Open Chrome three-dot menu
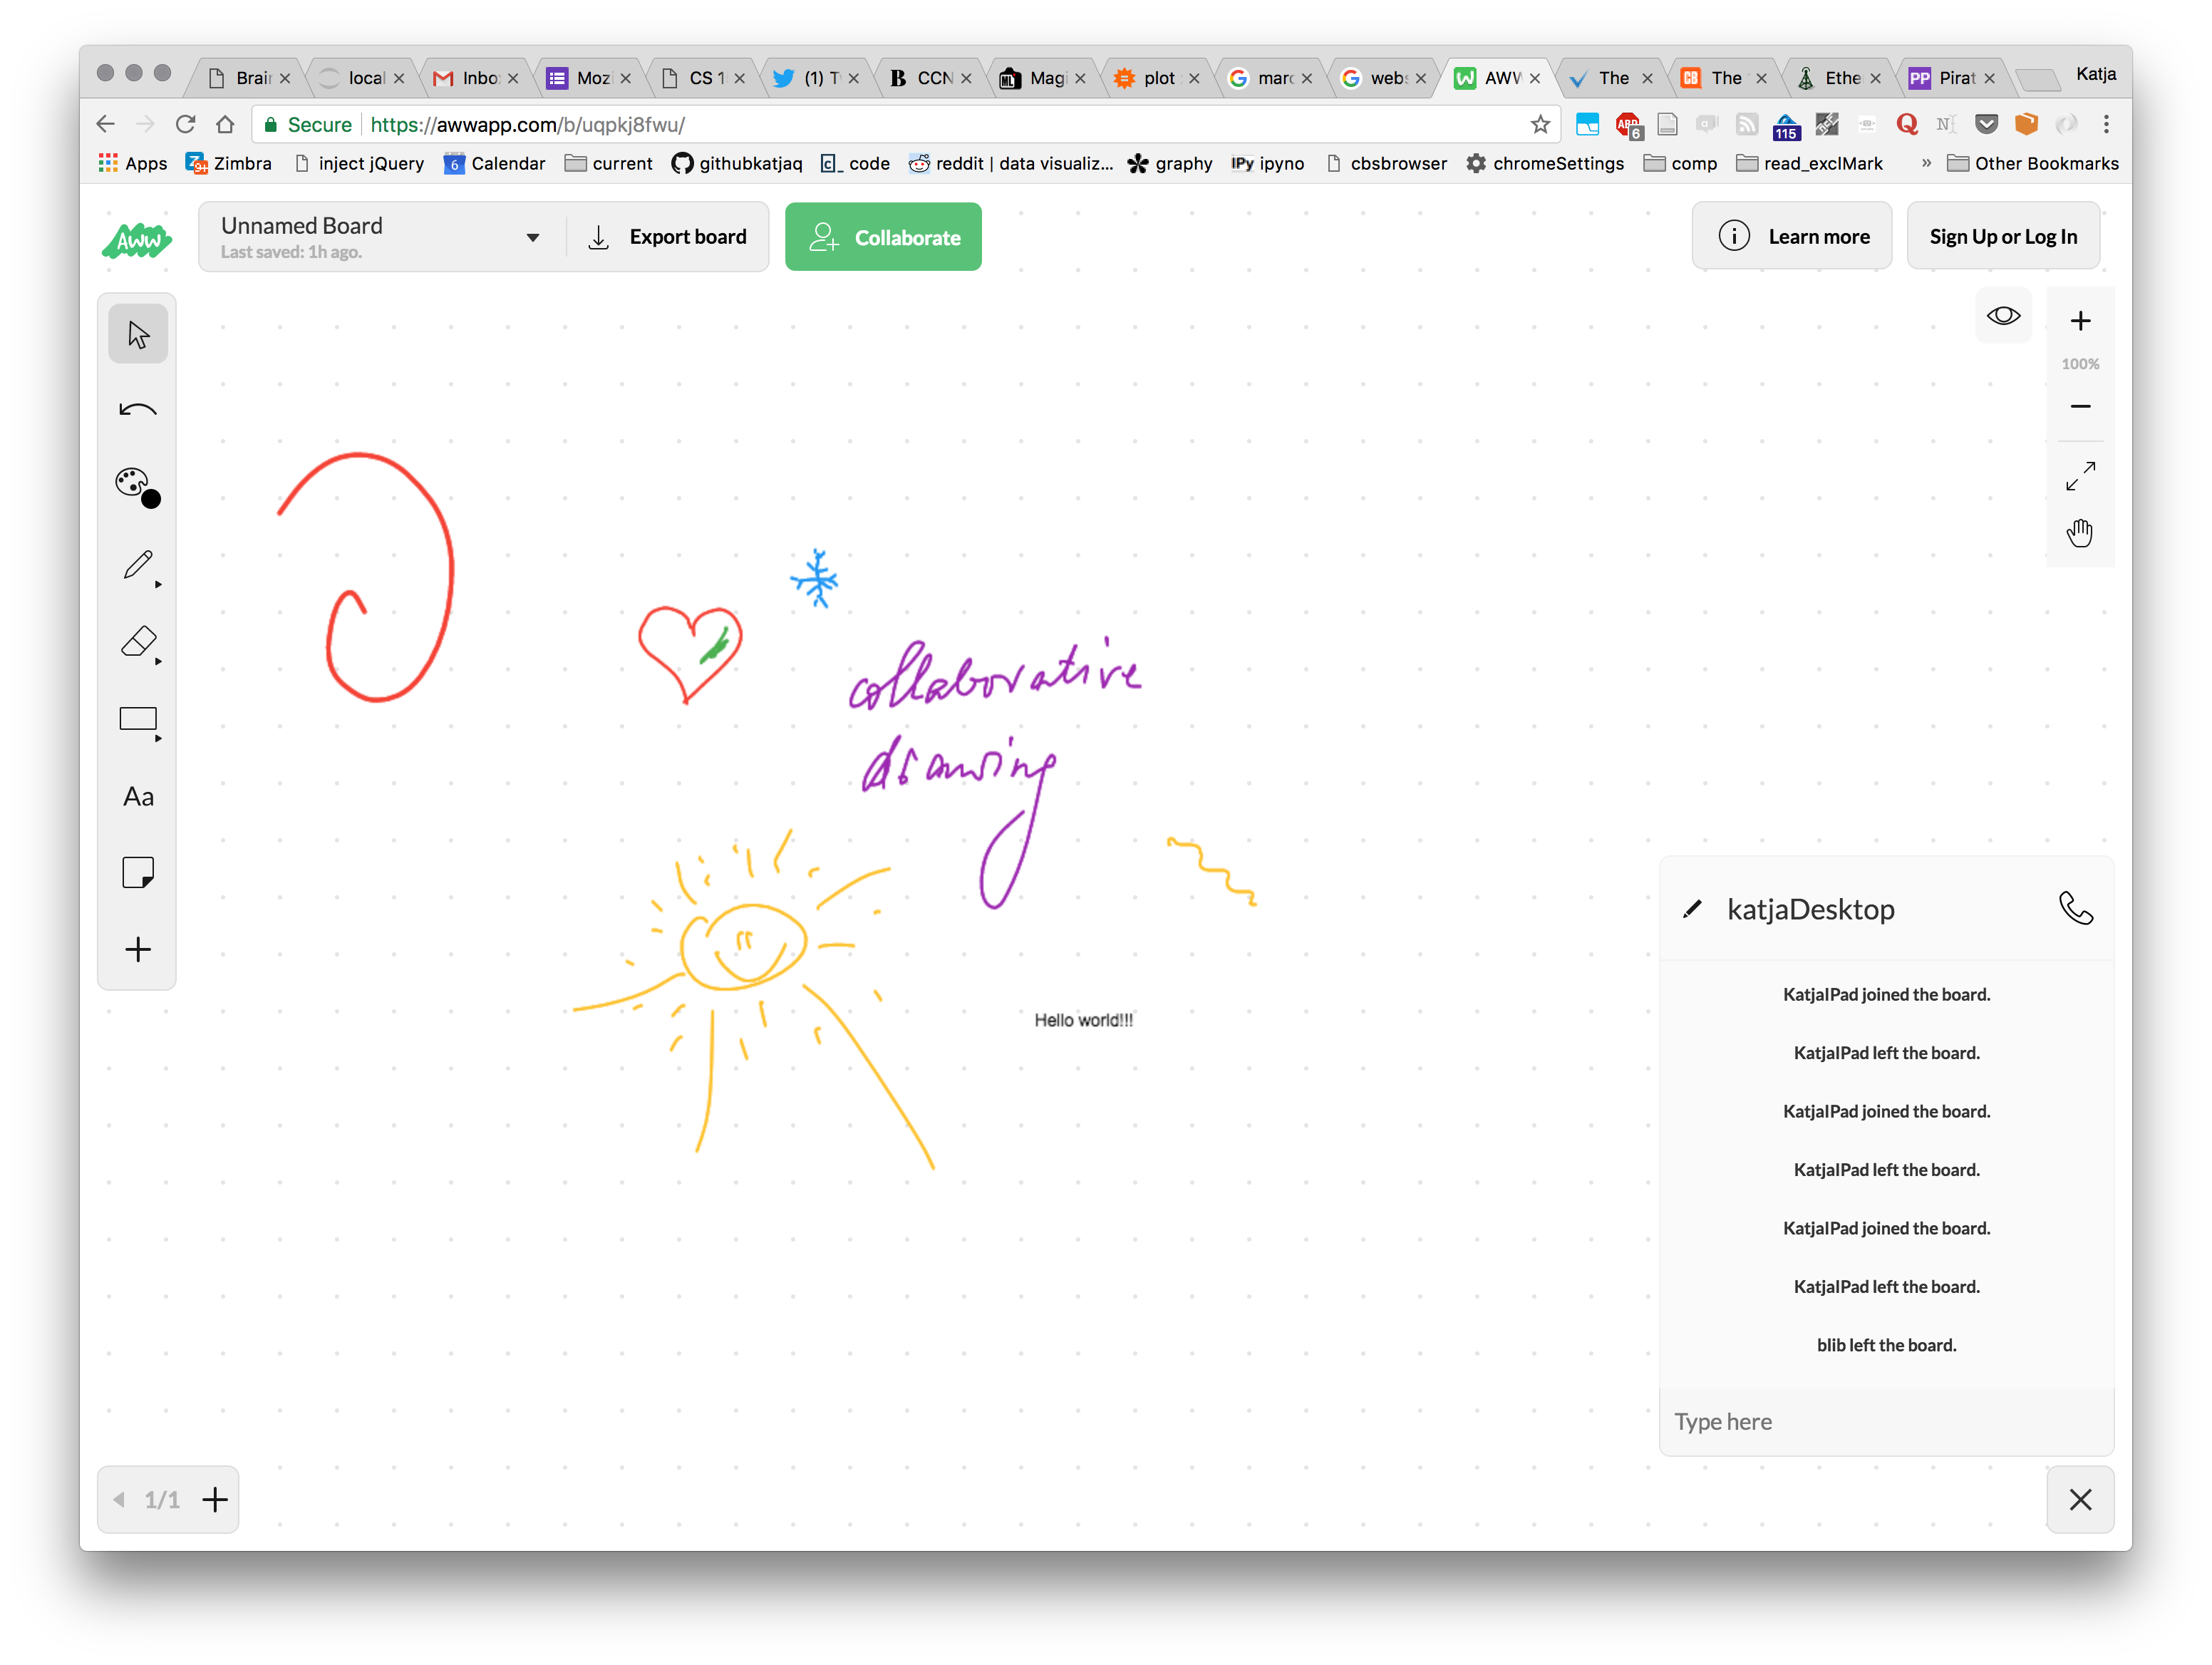The width and height of the screenshot is (2212, 1665). click(x=2106, y=124)
